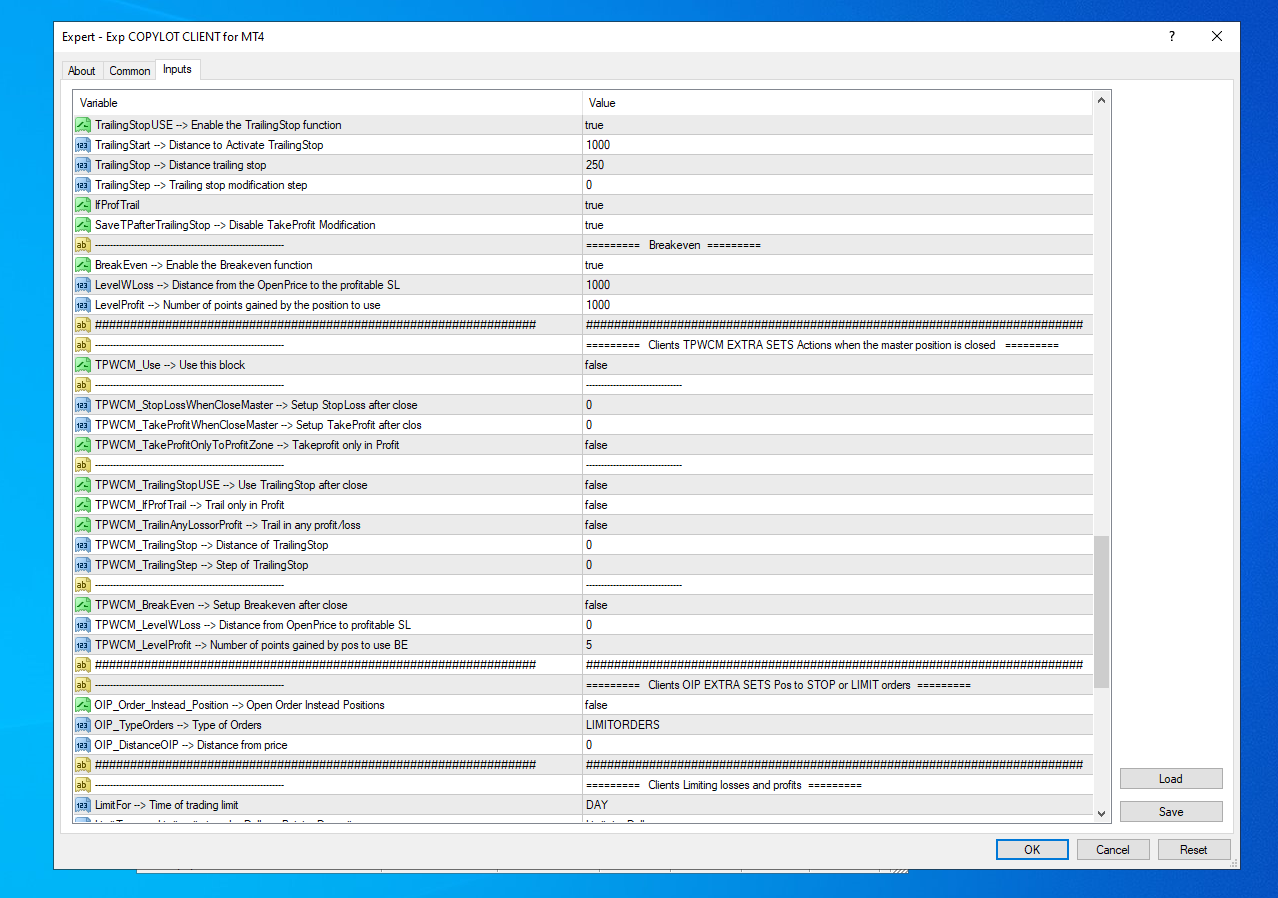Click the Clients OIP EXTRA SETS header text

click(x=778, y=685)
